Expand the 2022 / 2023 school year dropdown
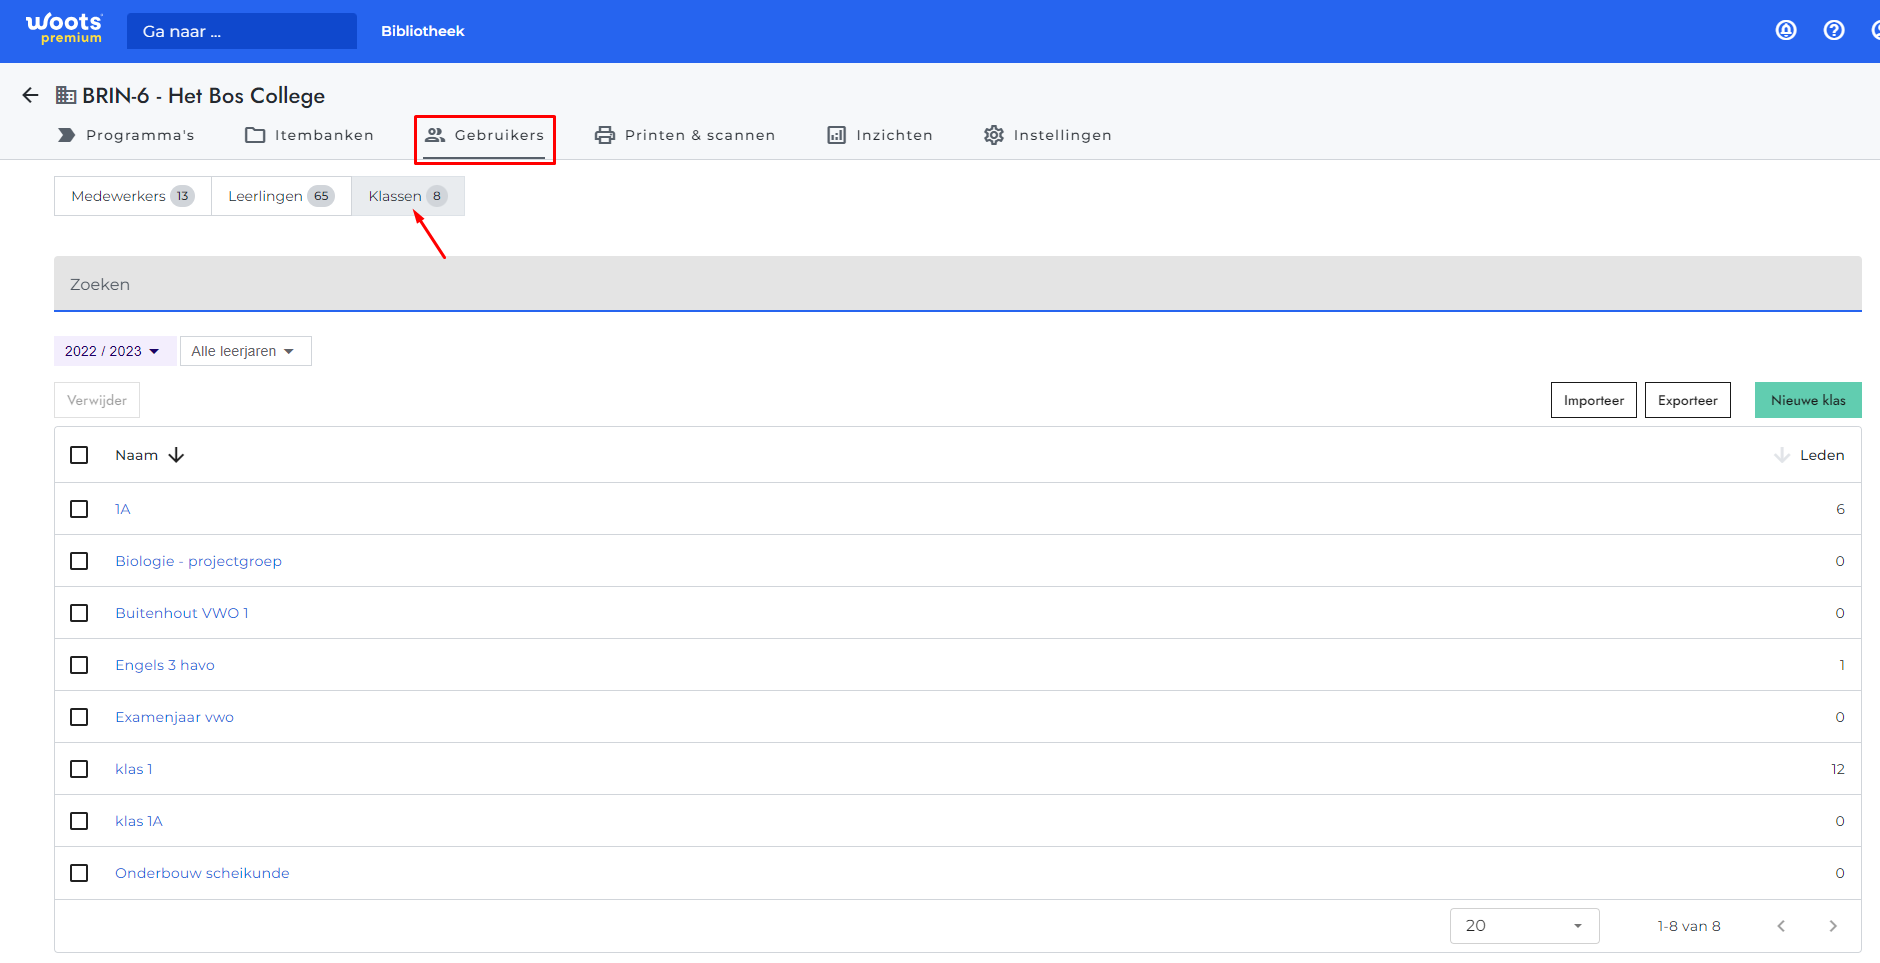 113,351
